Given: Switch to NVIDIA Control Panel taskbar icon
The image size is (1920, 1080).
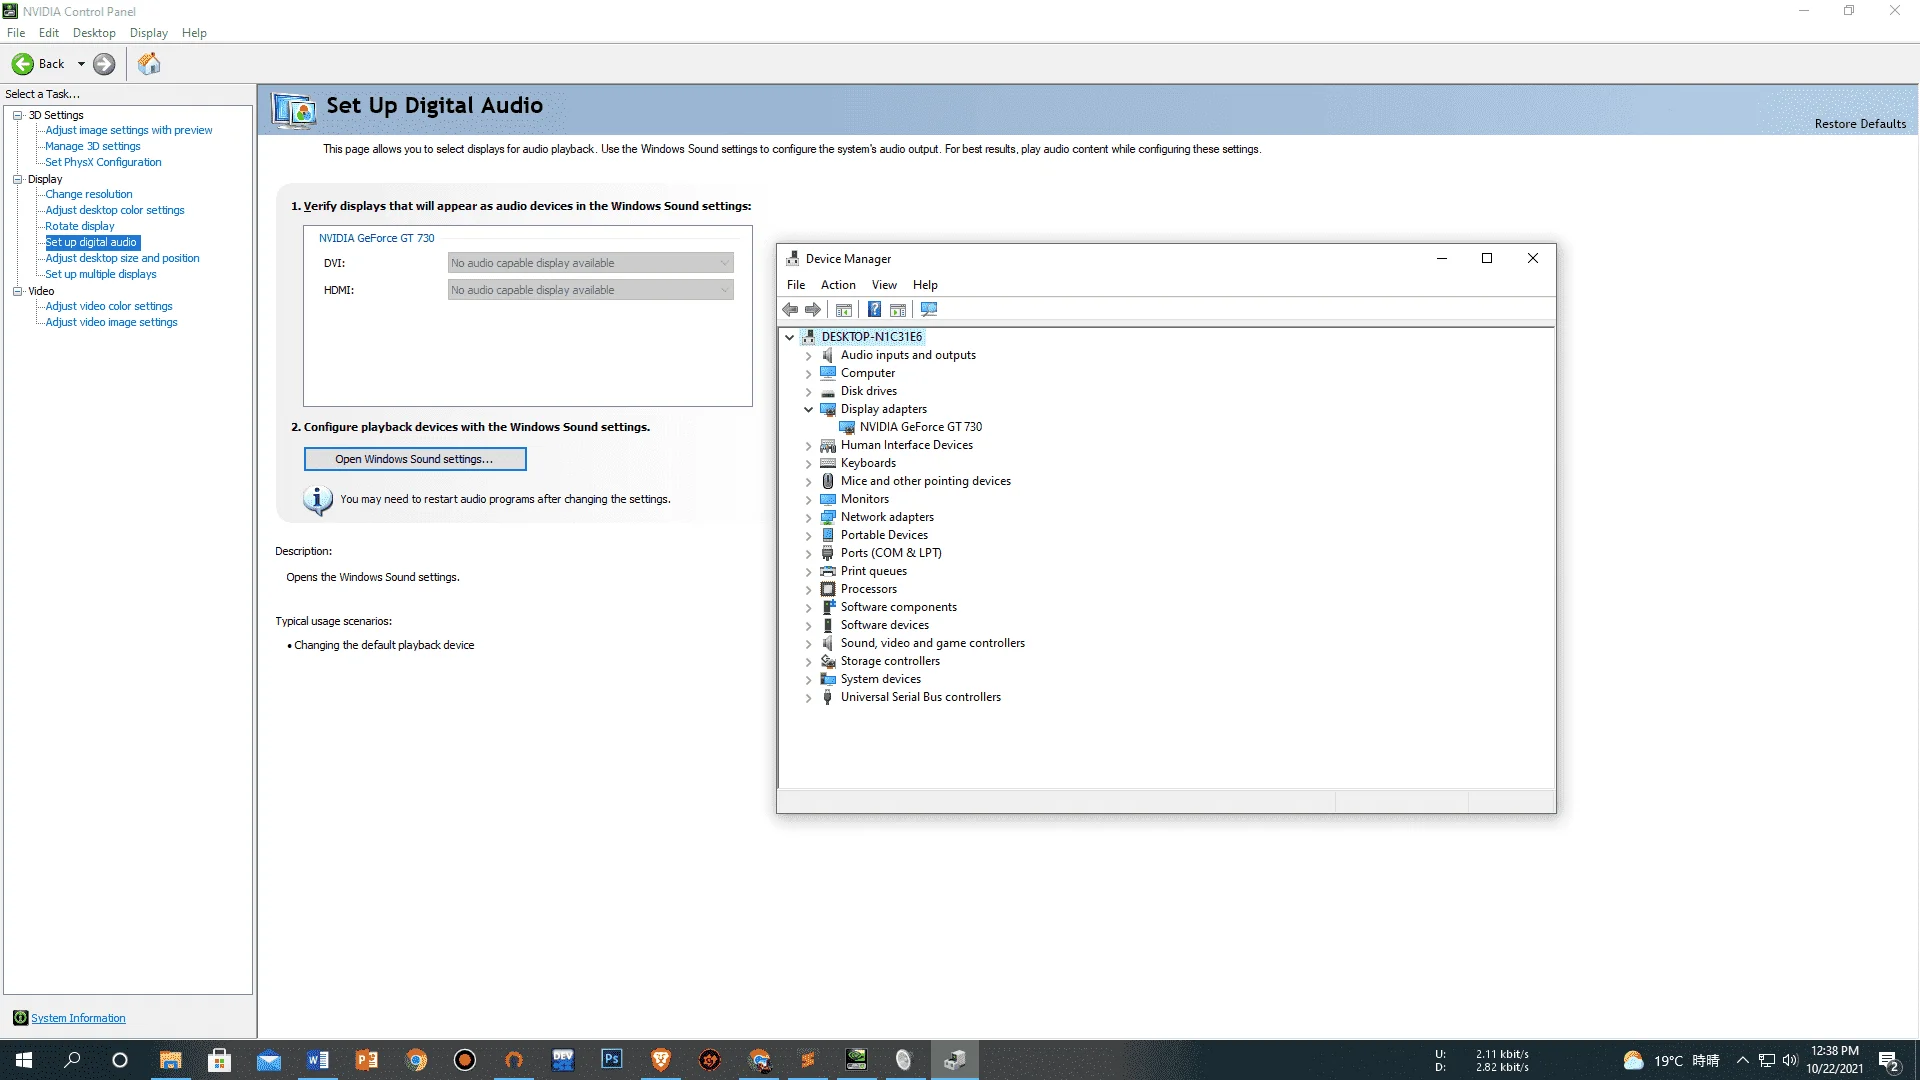Looking at the screenshot, I should coord(857,1060).
